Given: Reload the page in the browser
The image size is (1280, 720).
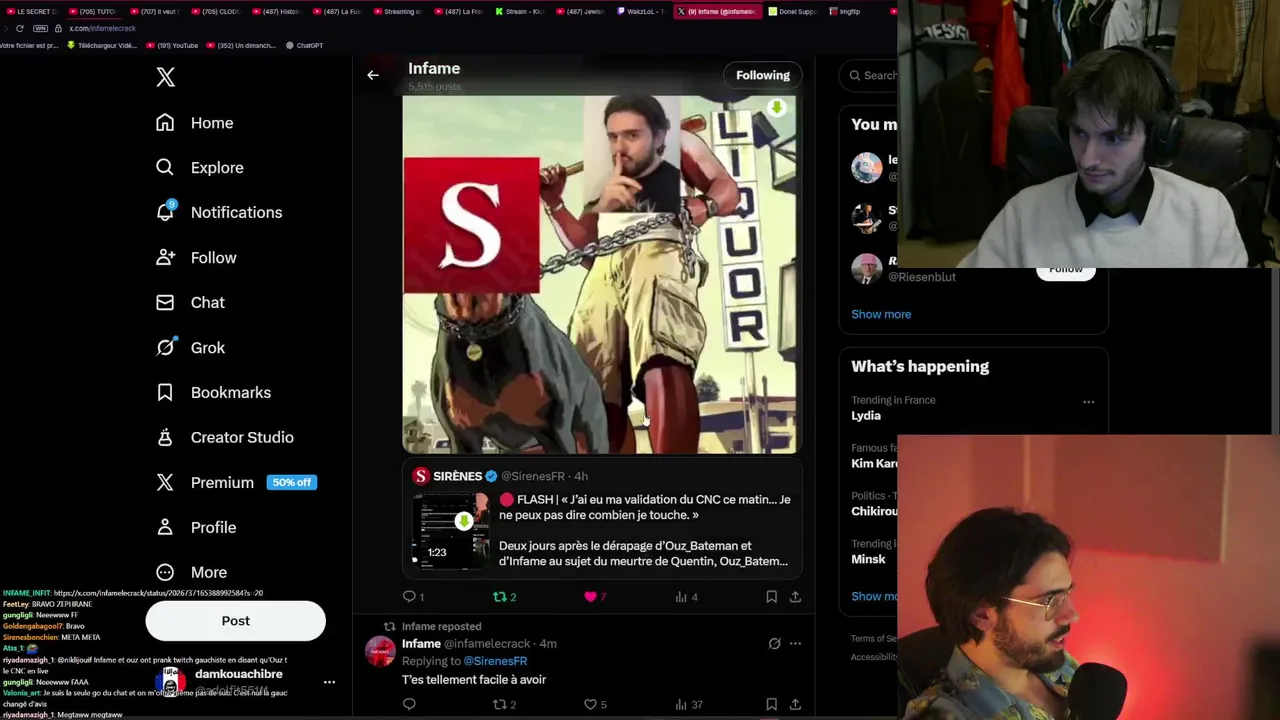Looking at the screenshot, I should (19, 28).
